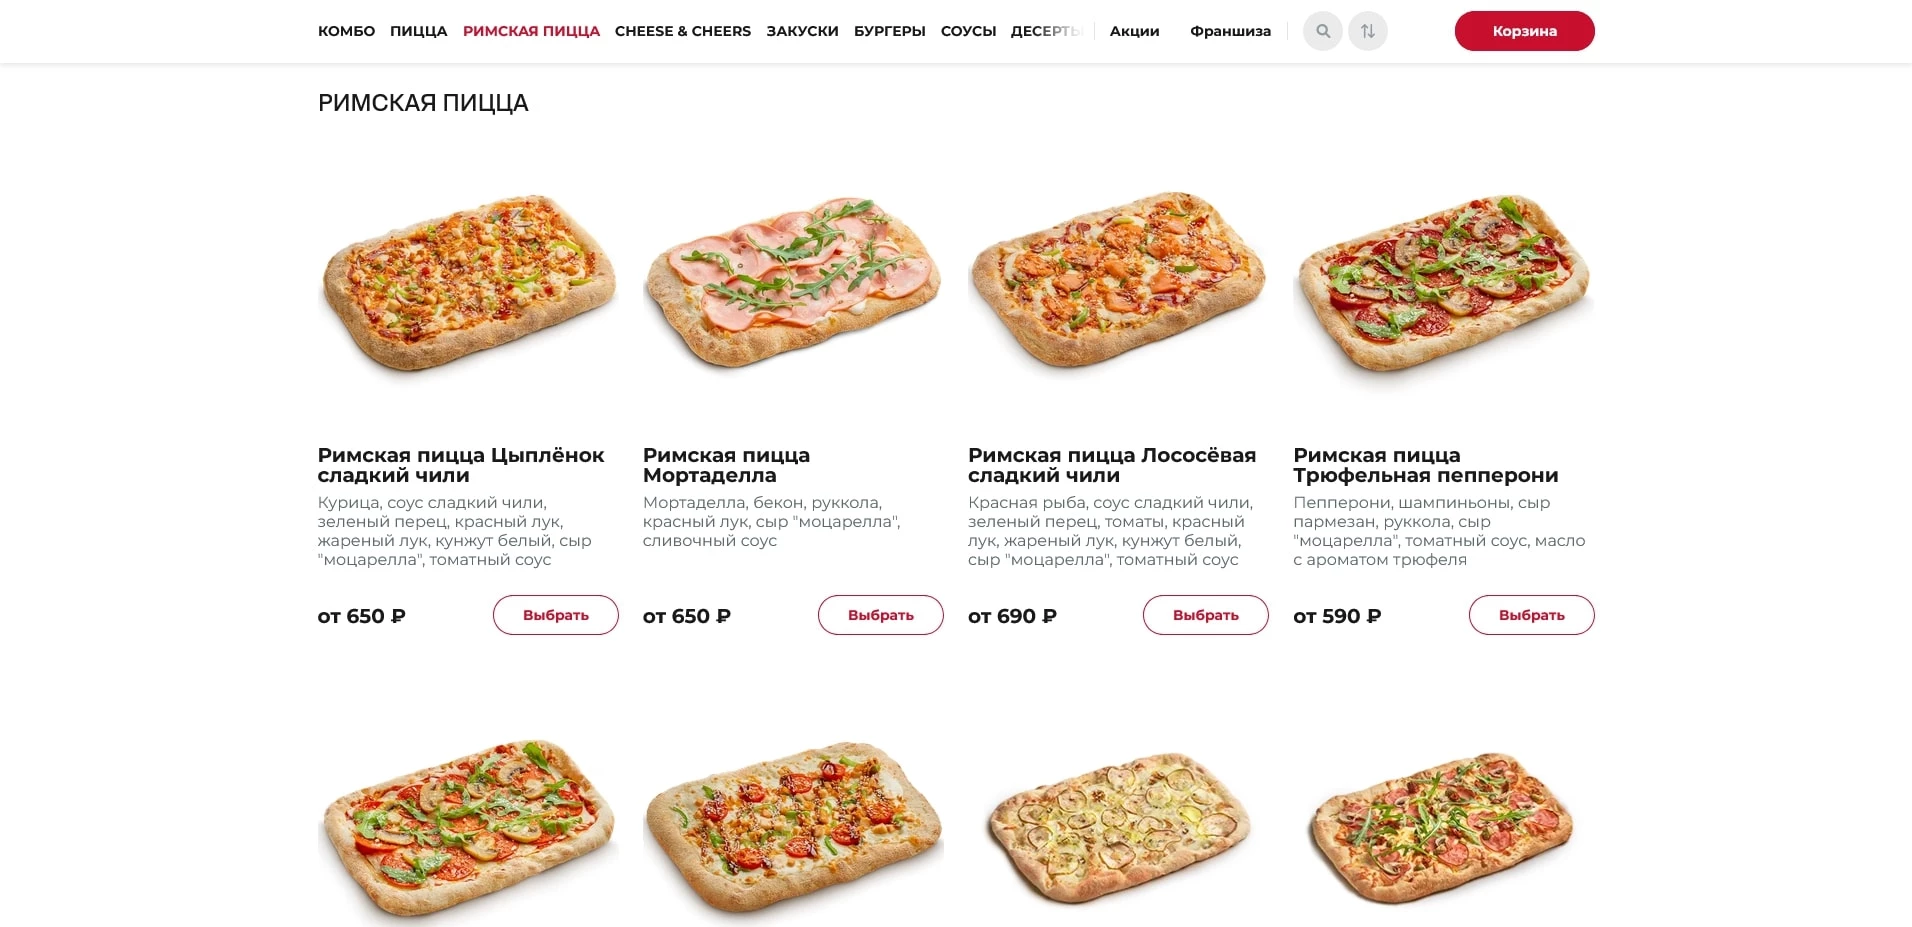Open the ПИЦЦА menu category

tap(418, 31)
